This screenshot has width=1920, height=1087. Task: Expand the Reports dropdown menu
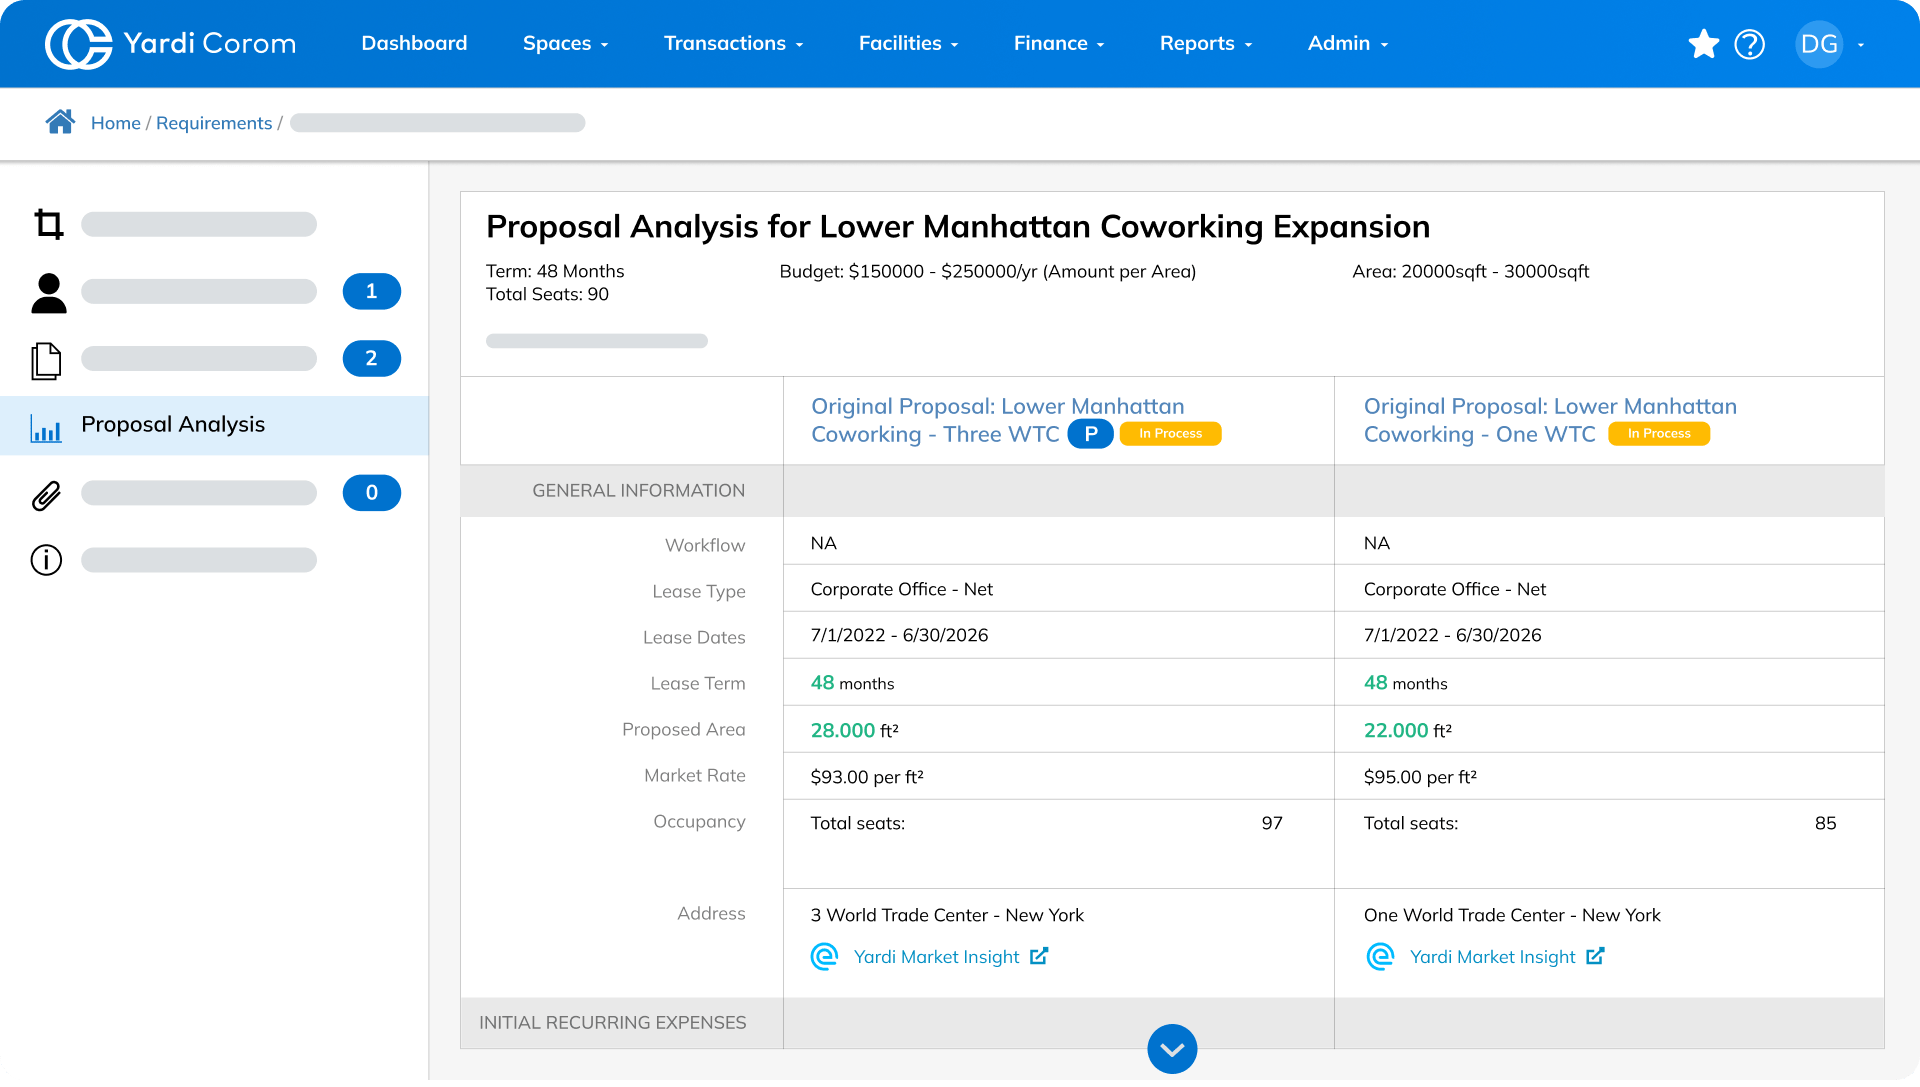1205,44
